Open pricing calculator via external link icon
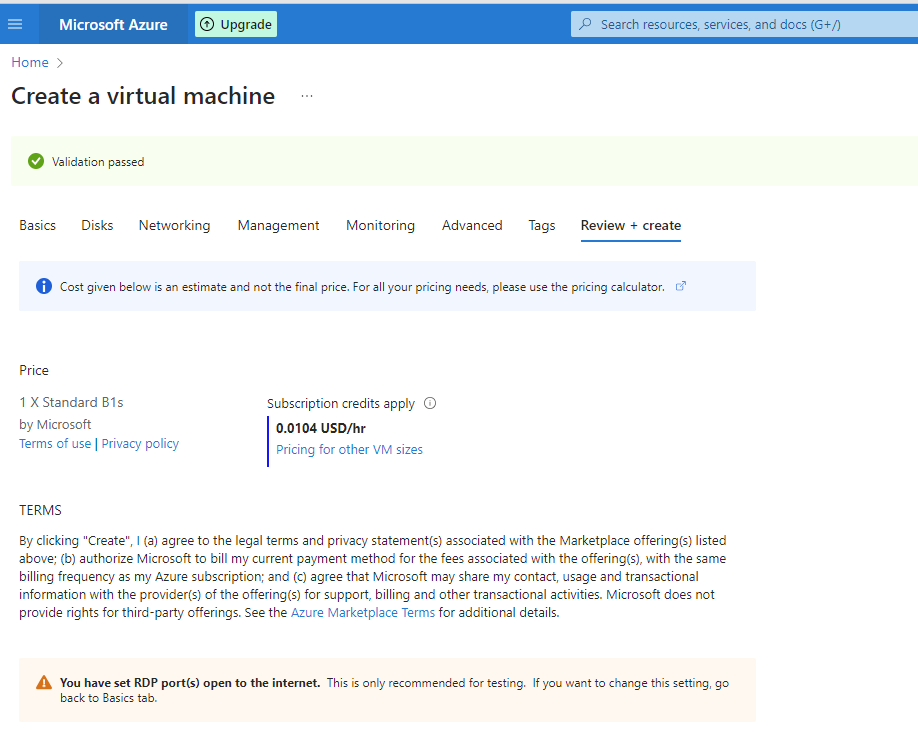This screenshot has width=918, height=746. [681, 286]
